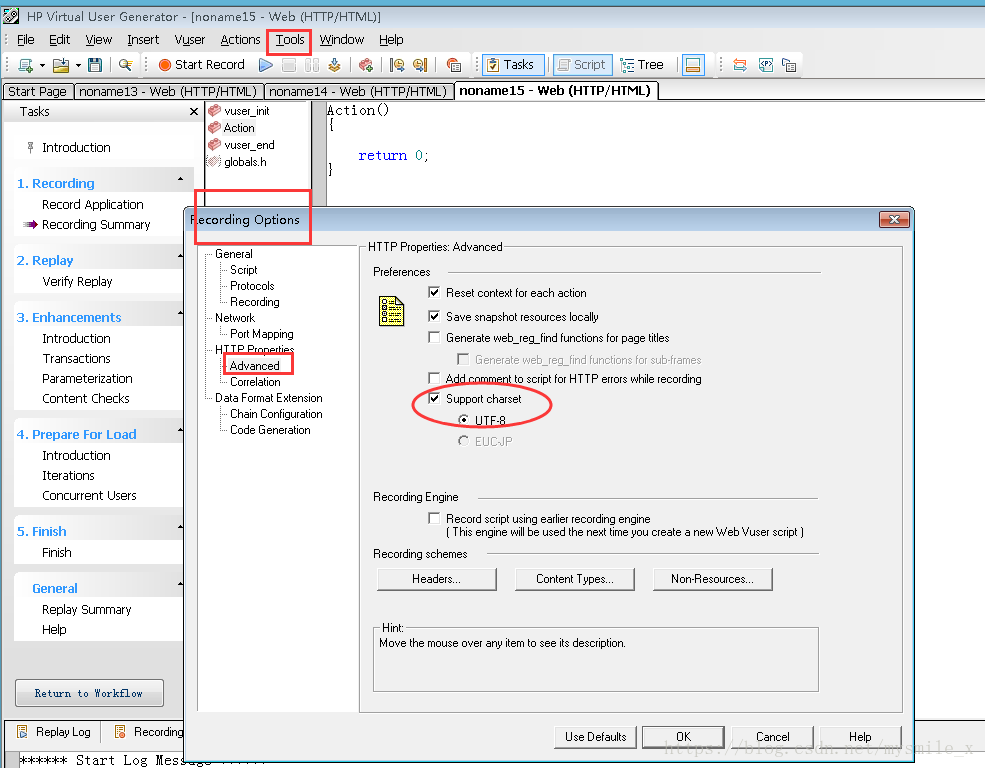Click the Stop square toolbar icon

click(x=289, y=65)
